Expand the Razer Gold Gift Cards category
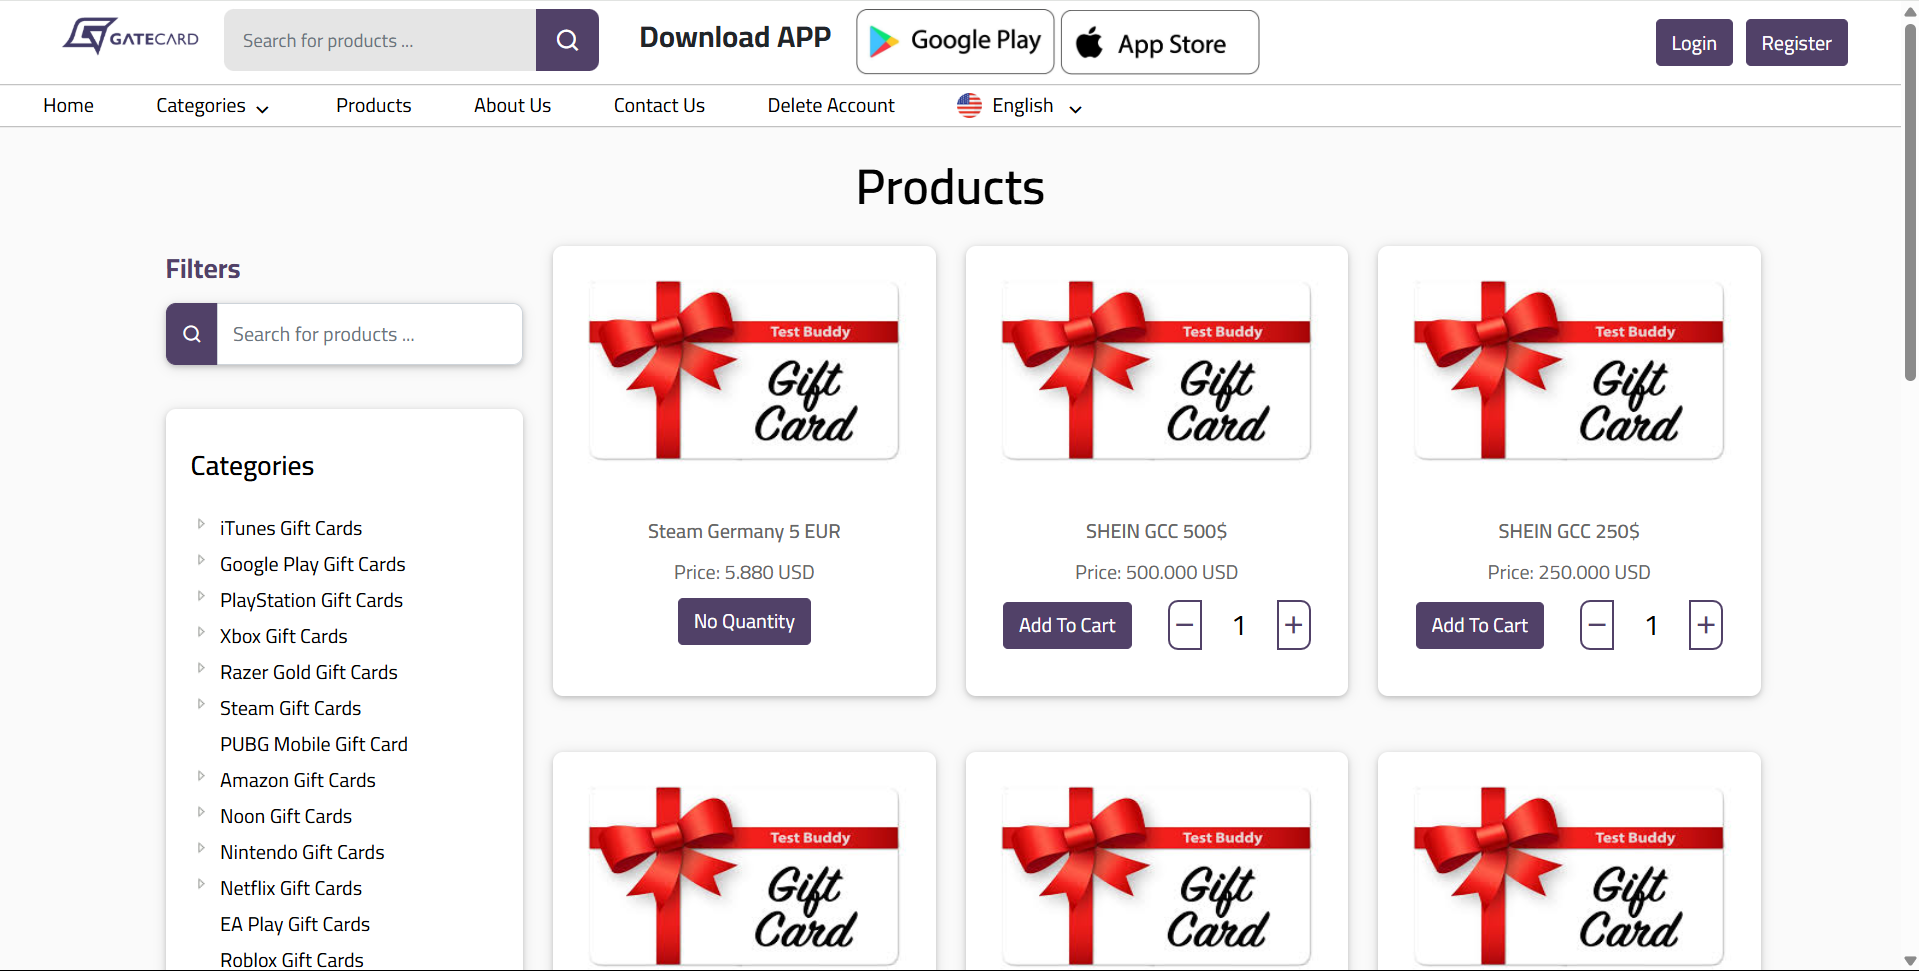Image resolution: width=1919 pixels, height=971 pixels. [x=201, y=668]
